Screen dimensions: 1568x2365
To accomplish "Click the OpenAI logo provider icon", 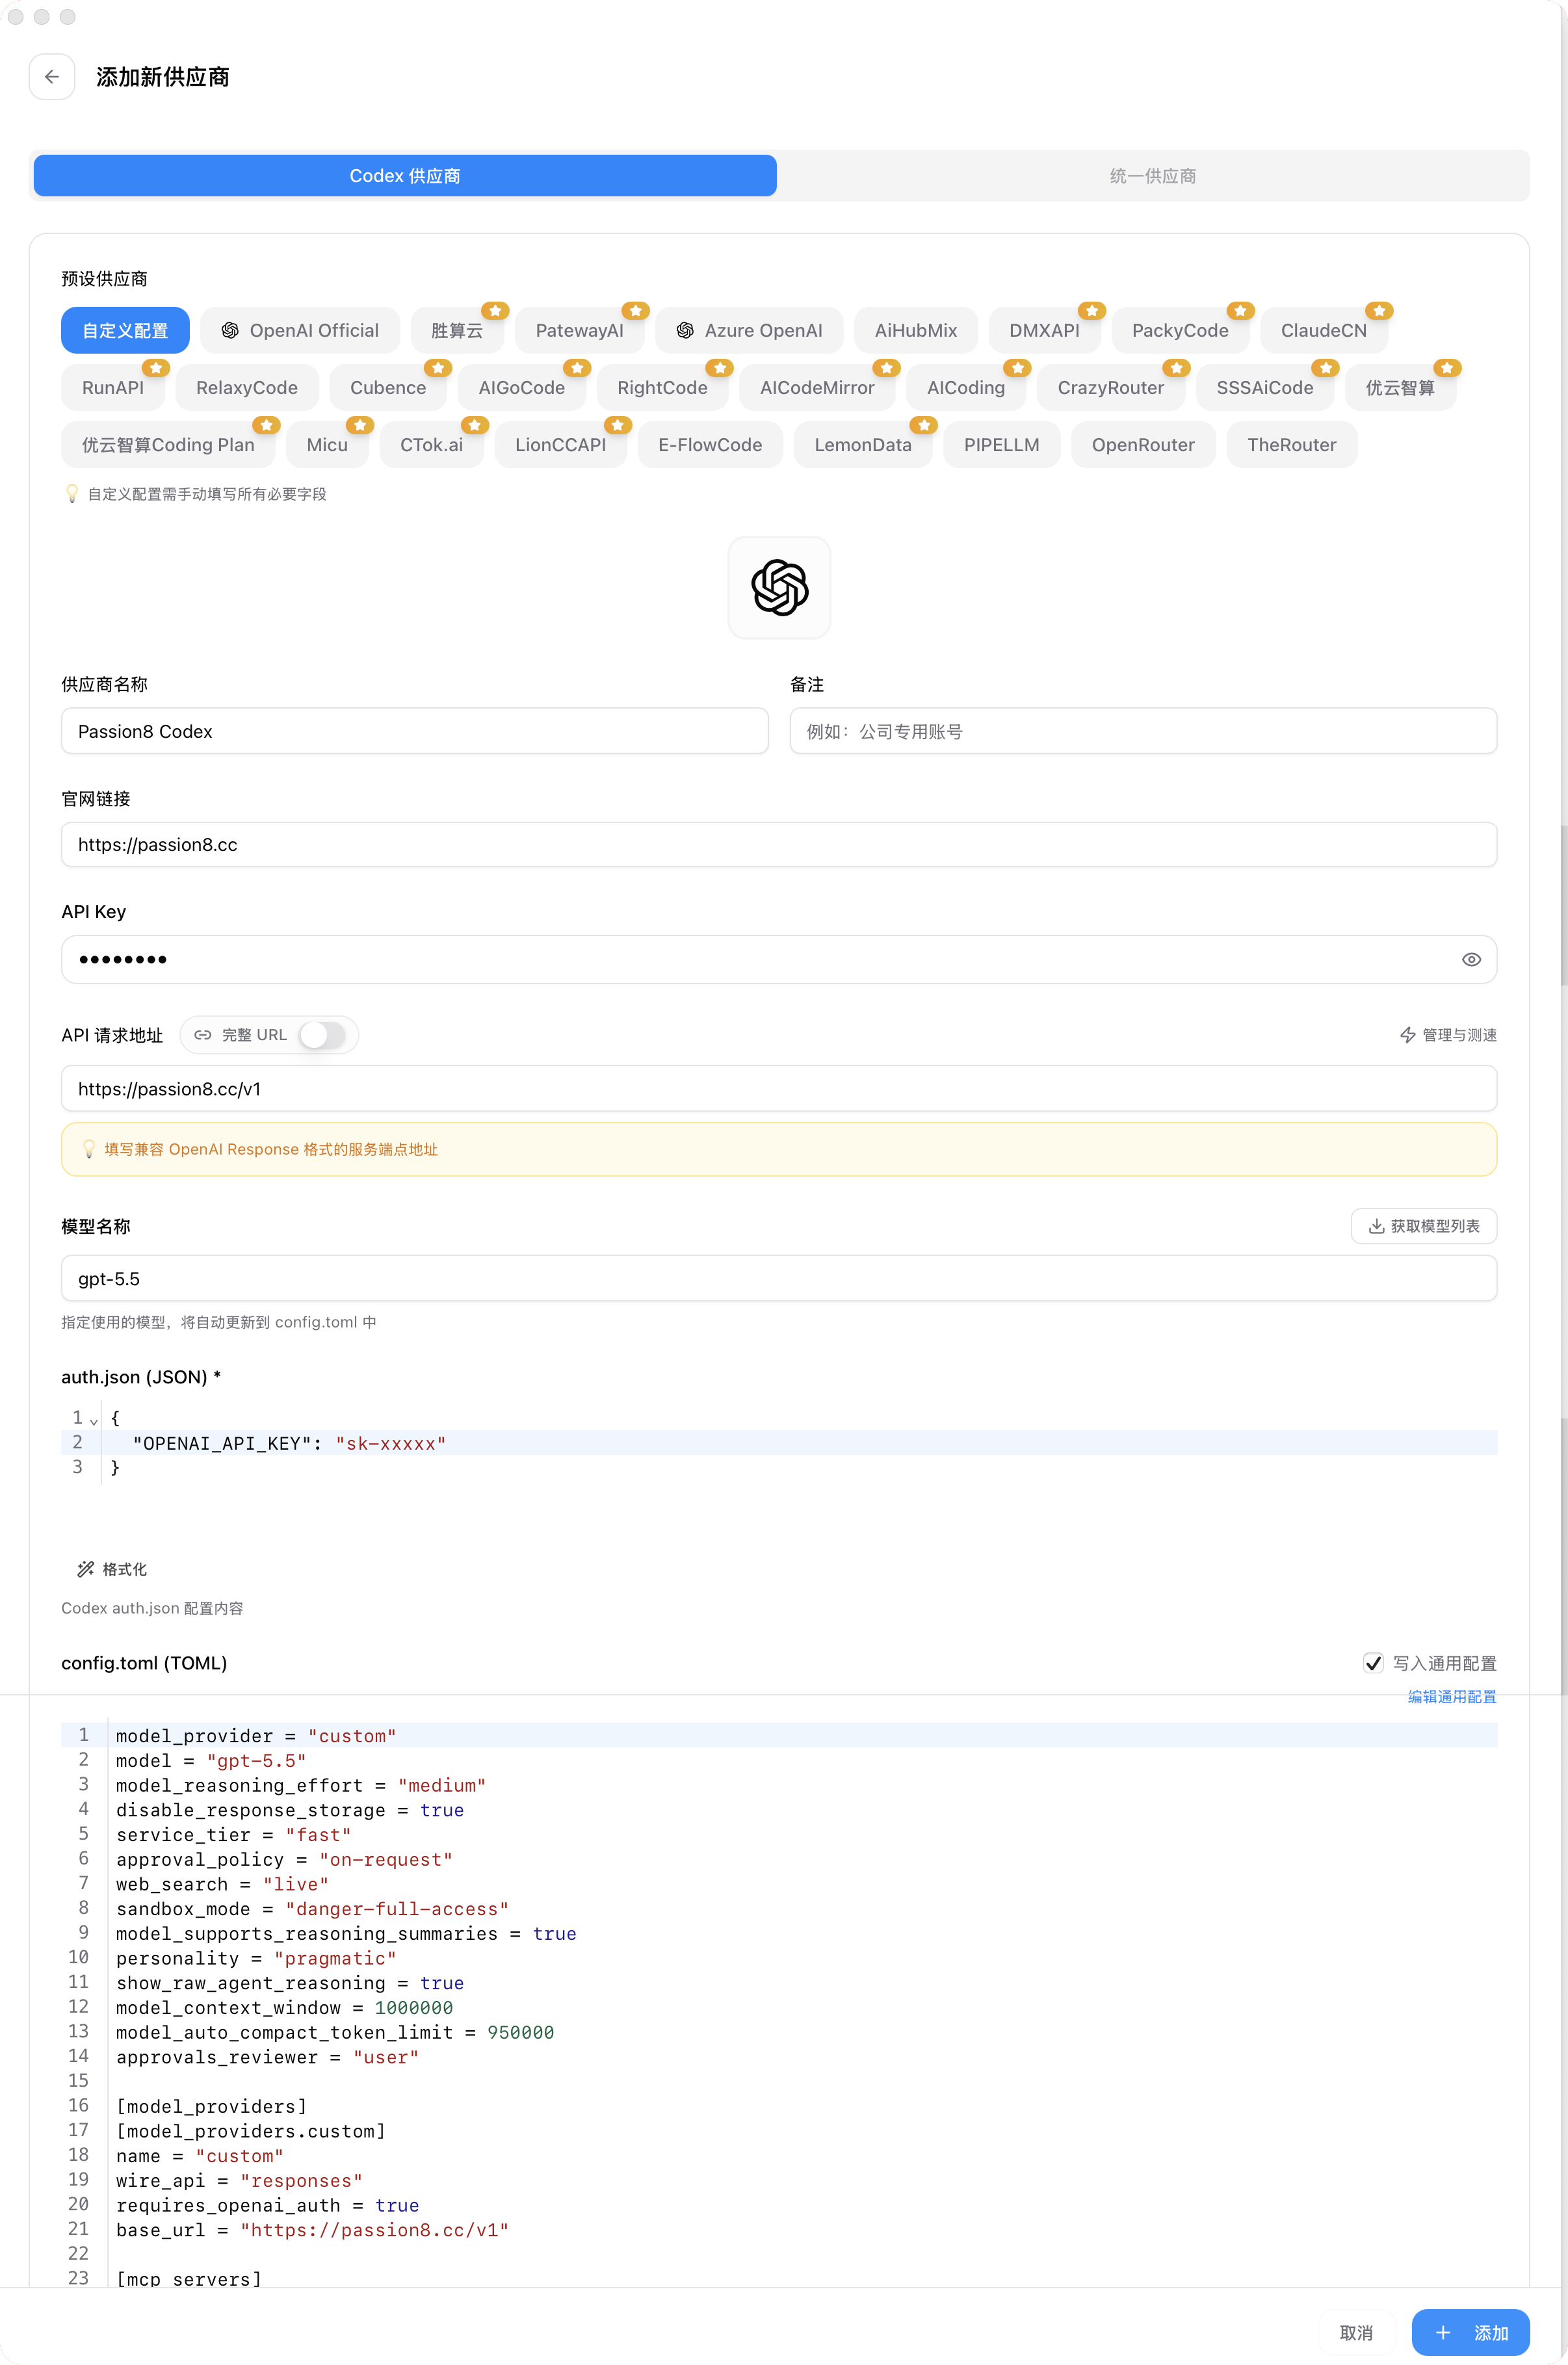I will 779,587.
